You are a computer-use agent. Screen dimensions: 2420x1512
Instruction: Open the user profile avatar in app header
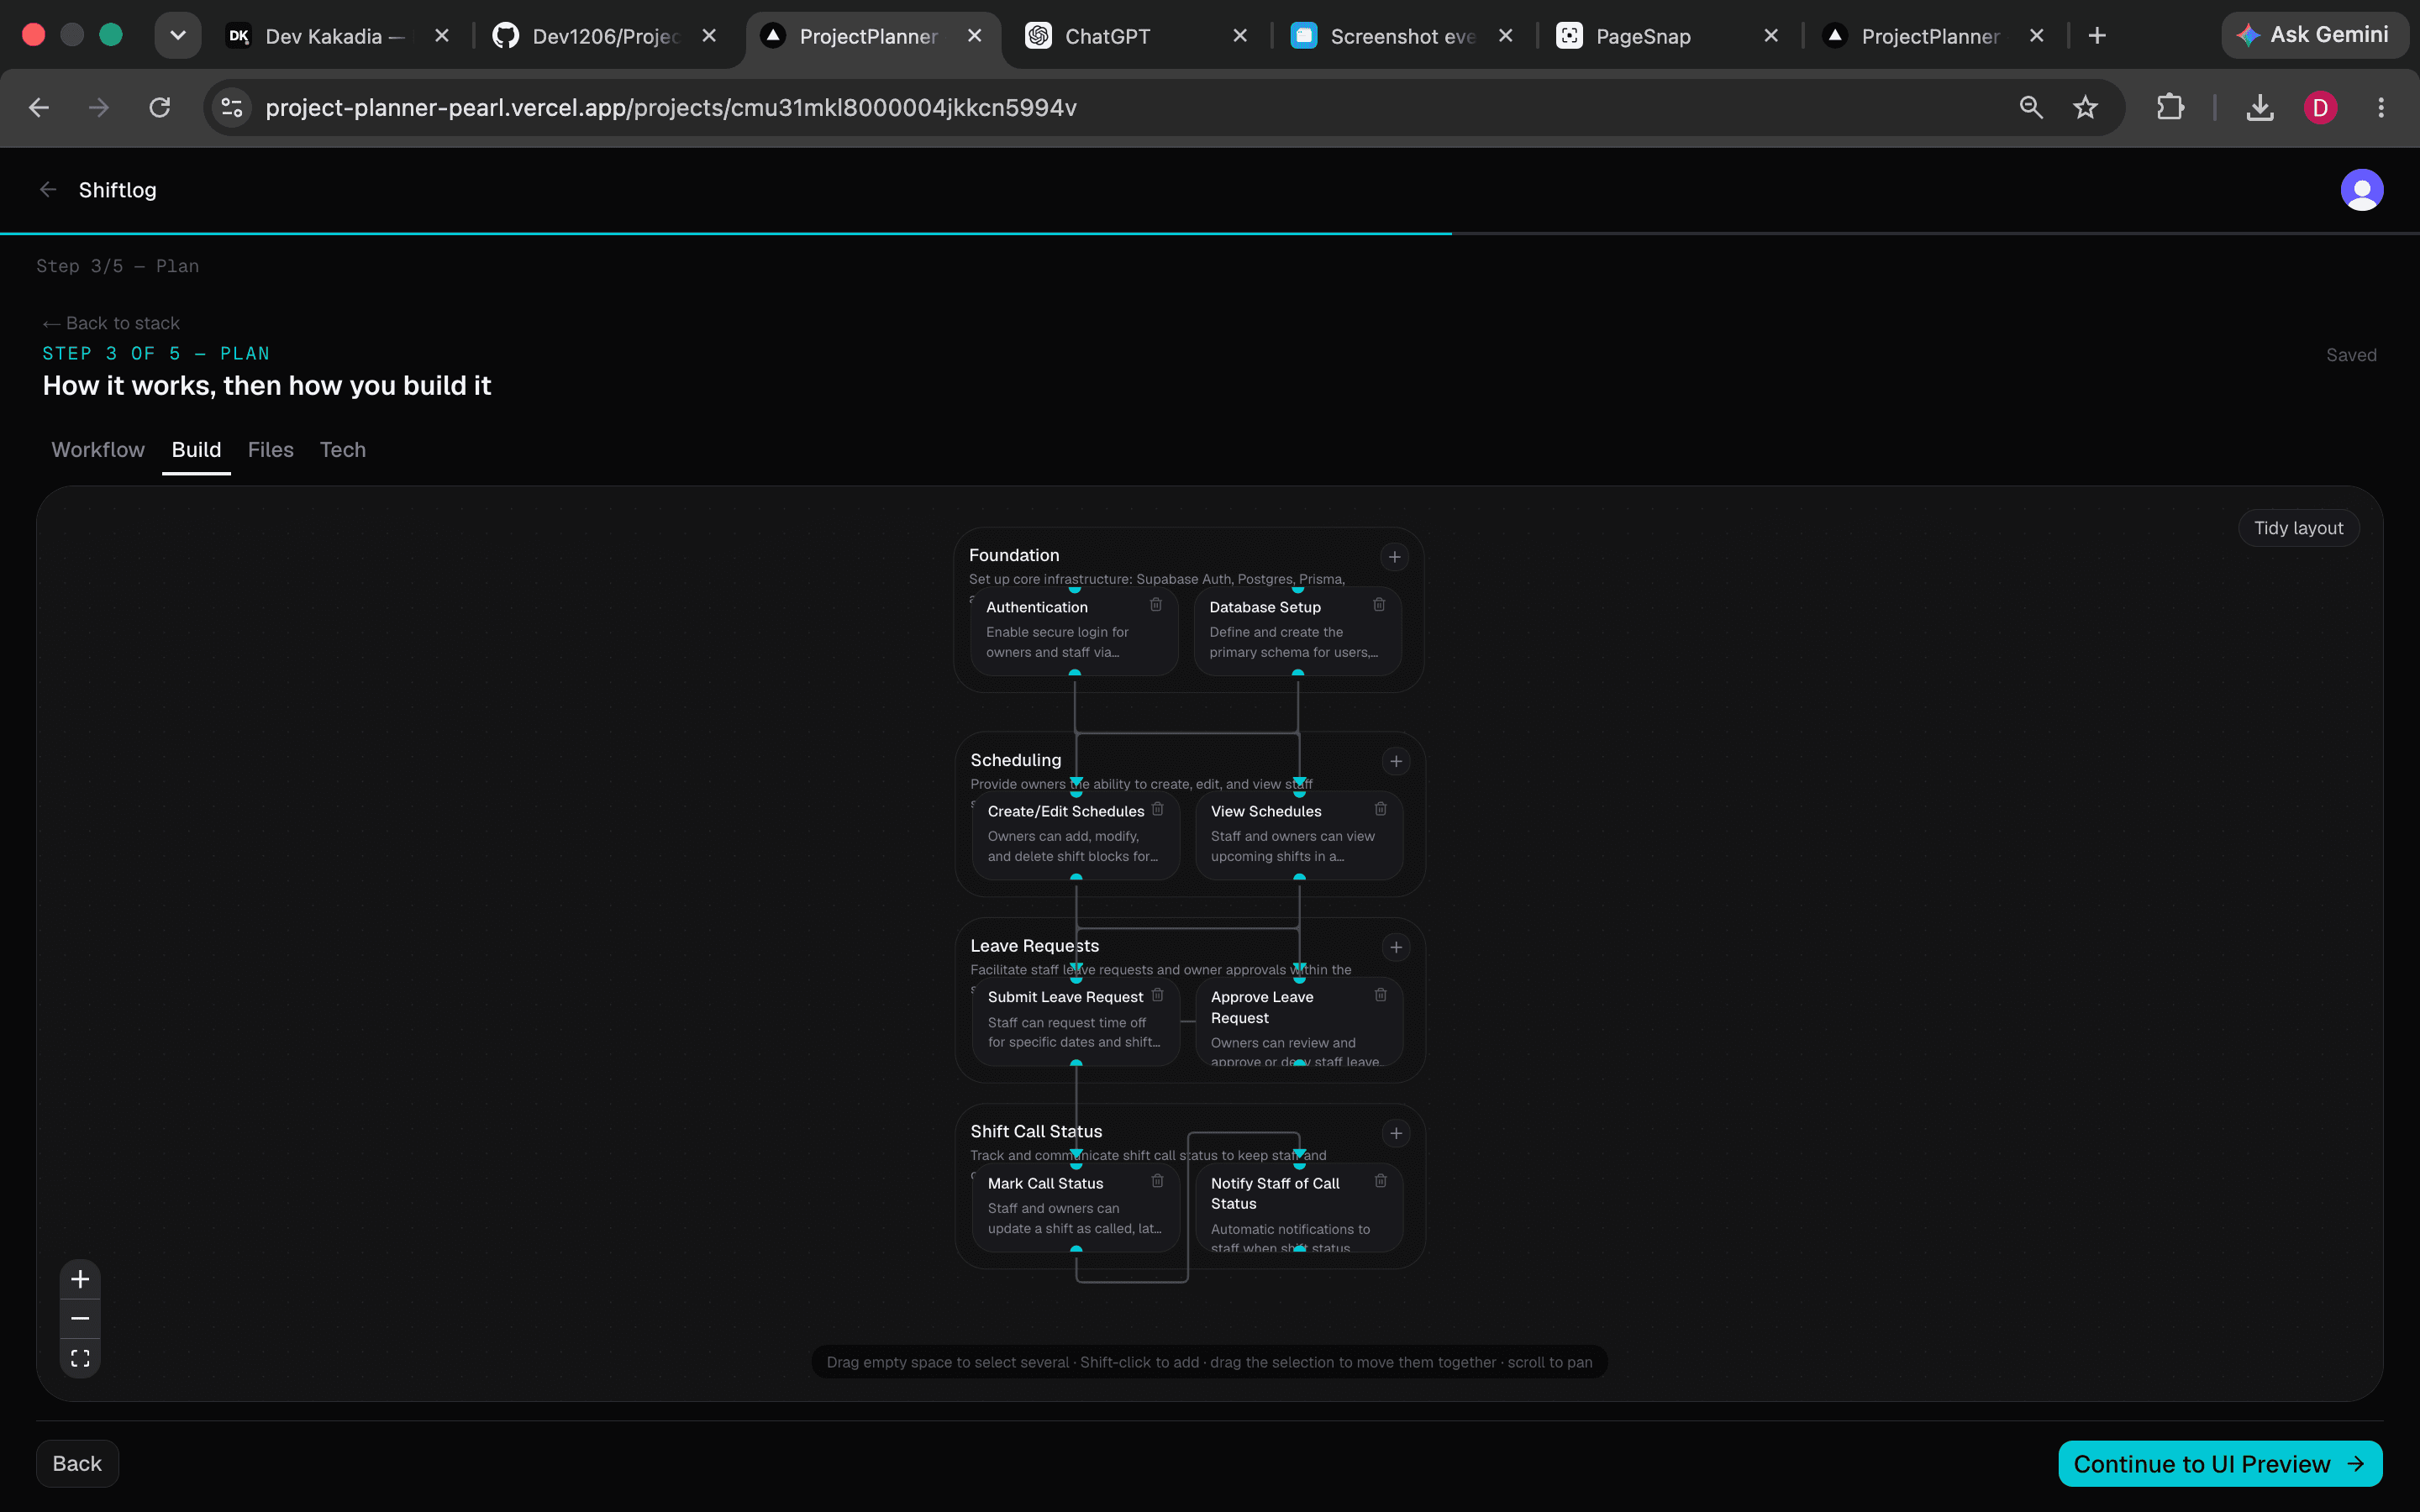point(2362,190)
